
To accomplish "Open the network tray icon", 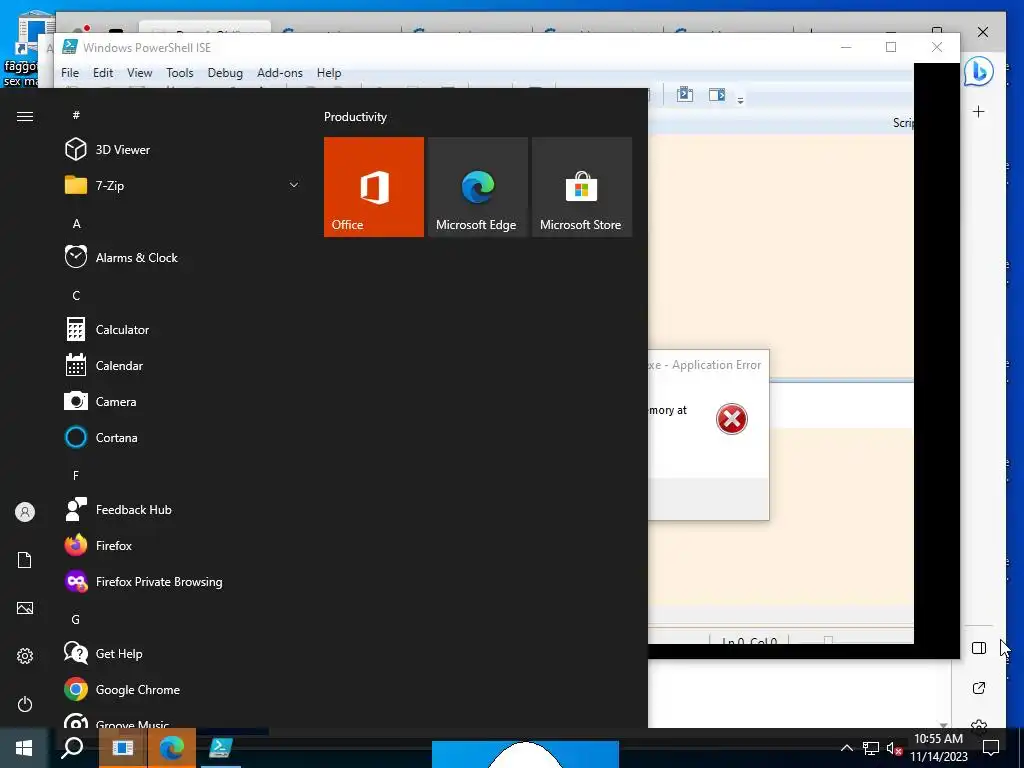I will (871, 748).
